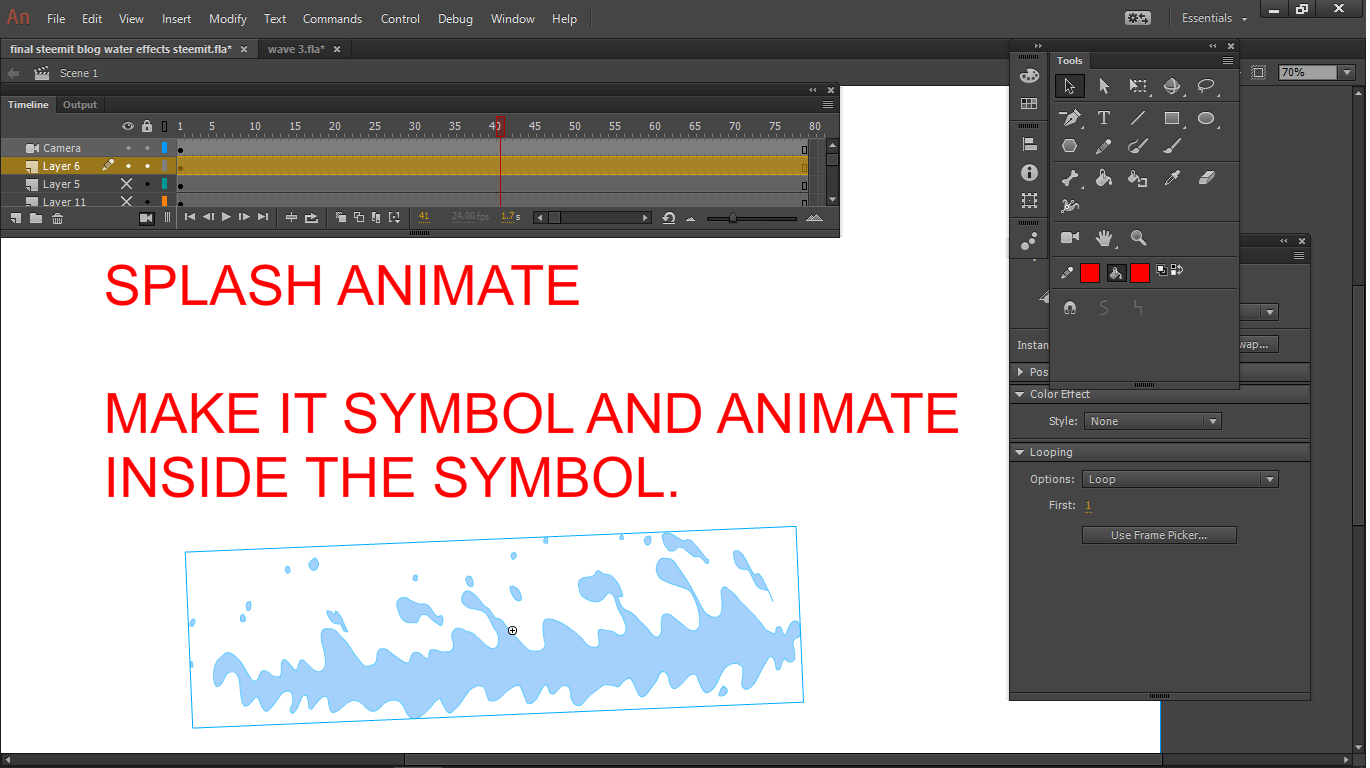Click the Use Frame Picker button
This screenshot has width=1370, height=768.
(1159, 535)
